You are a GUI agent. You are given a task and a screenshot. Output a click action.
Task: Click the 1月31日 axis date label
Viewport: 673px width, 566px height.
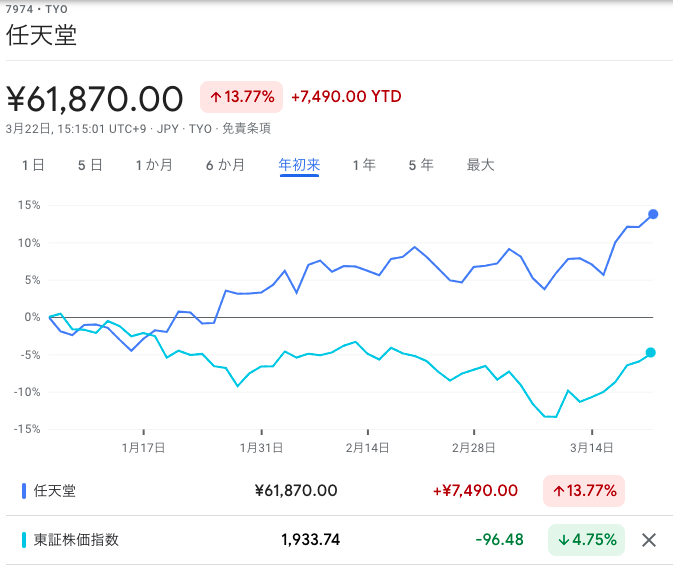[261, 448]
